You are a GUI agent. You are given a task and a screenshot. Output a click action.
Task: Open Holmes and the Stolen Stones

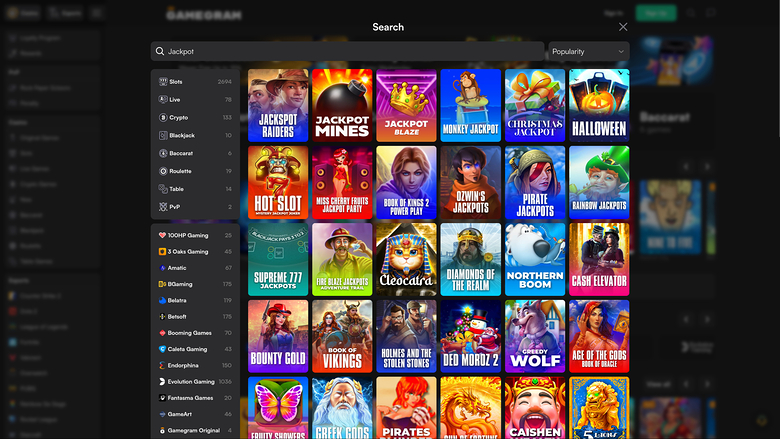coord(406,336)
